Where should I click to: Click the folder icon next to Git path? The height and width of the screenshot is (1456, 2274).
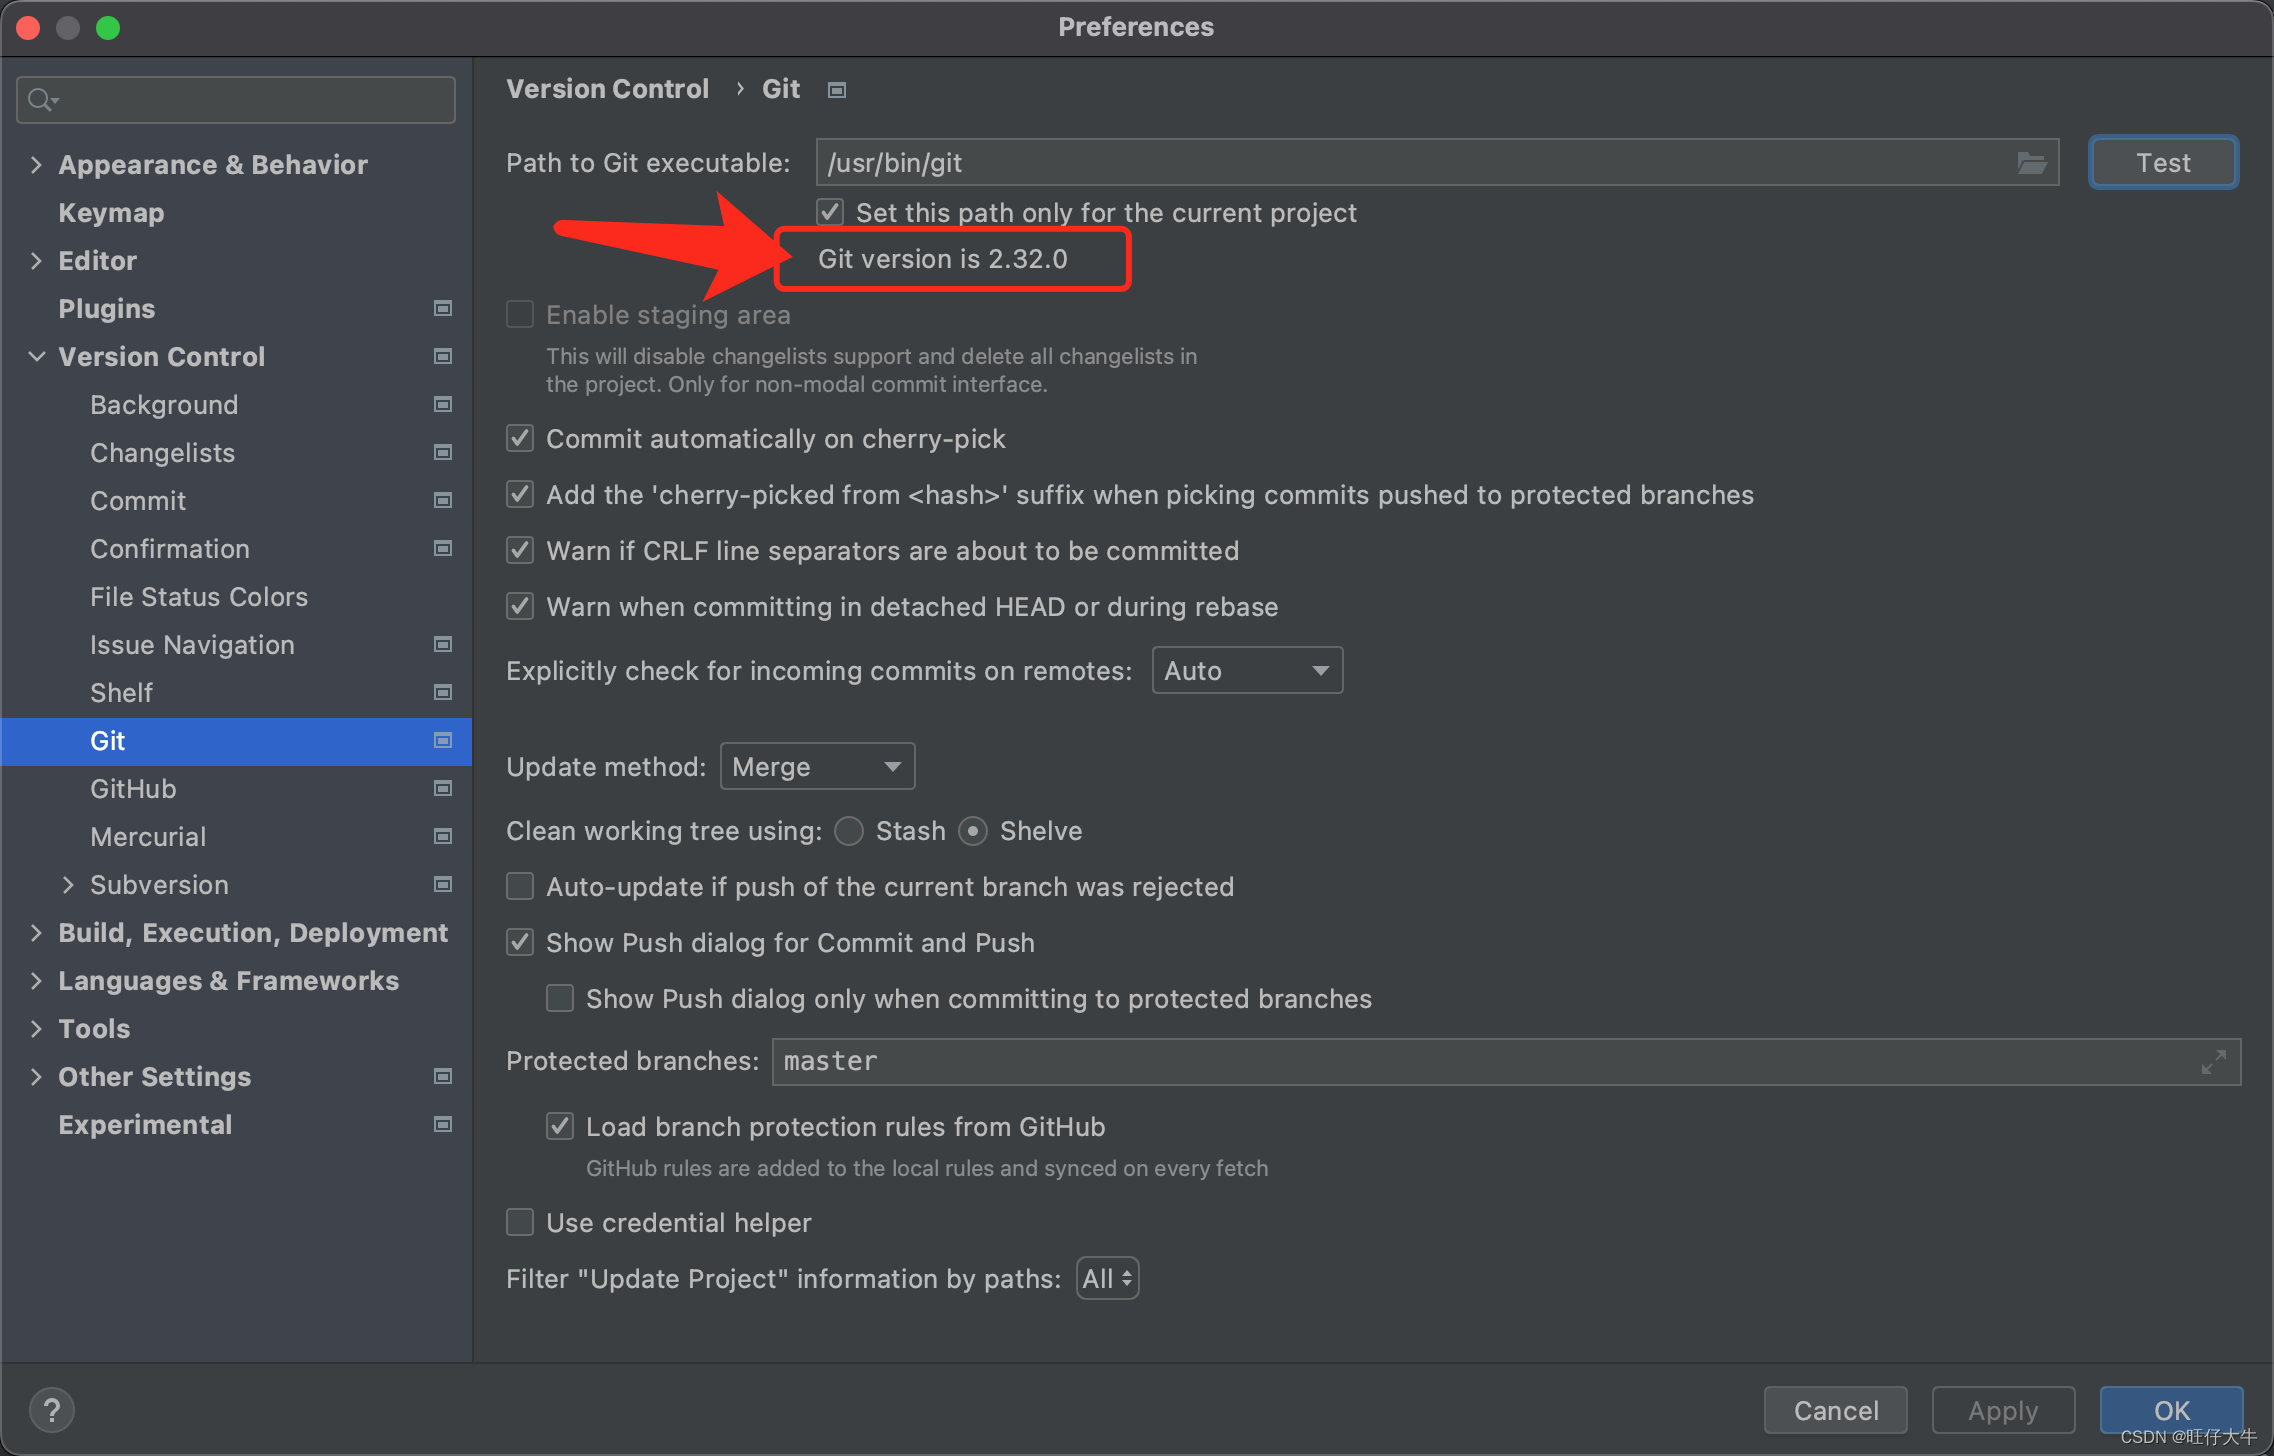[2030, 163]
